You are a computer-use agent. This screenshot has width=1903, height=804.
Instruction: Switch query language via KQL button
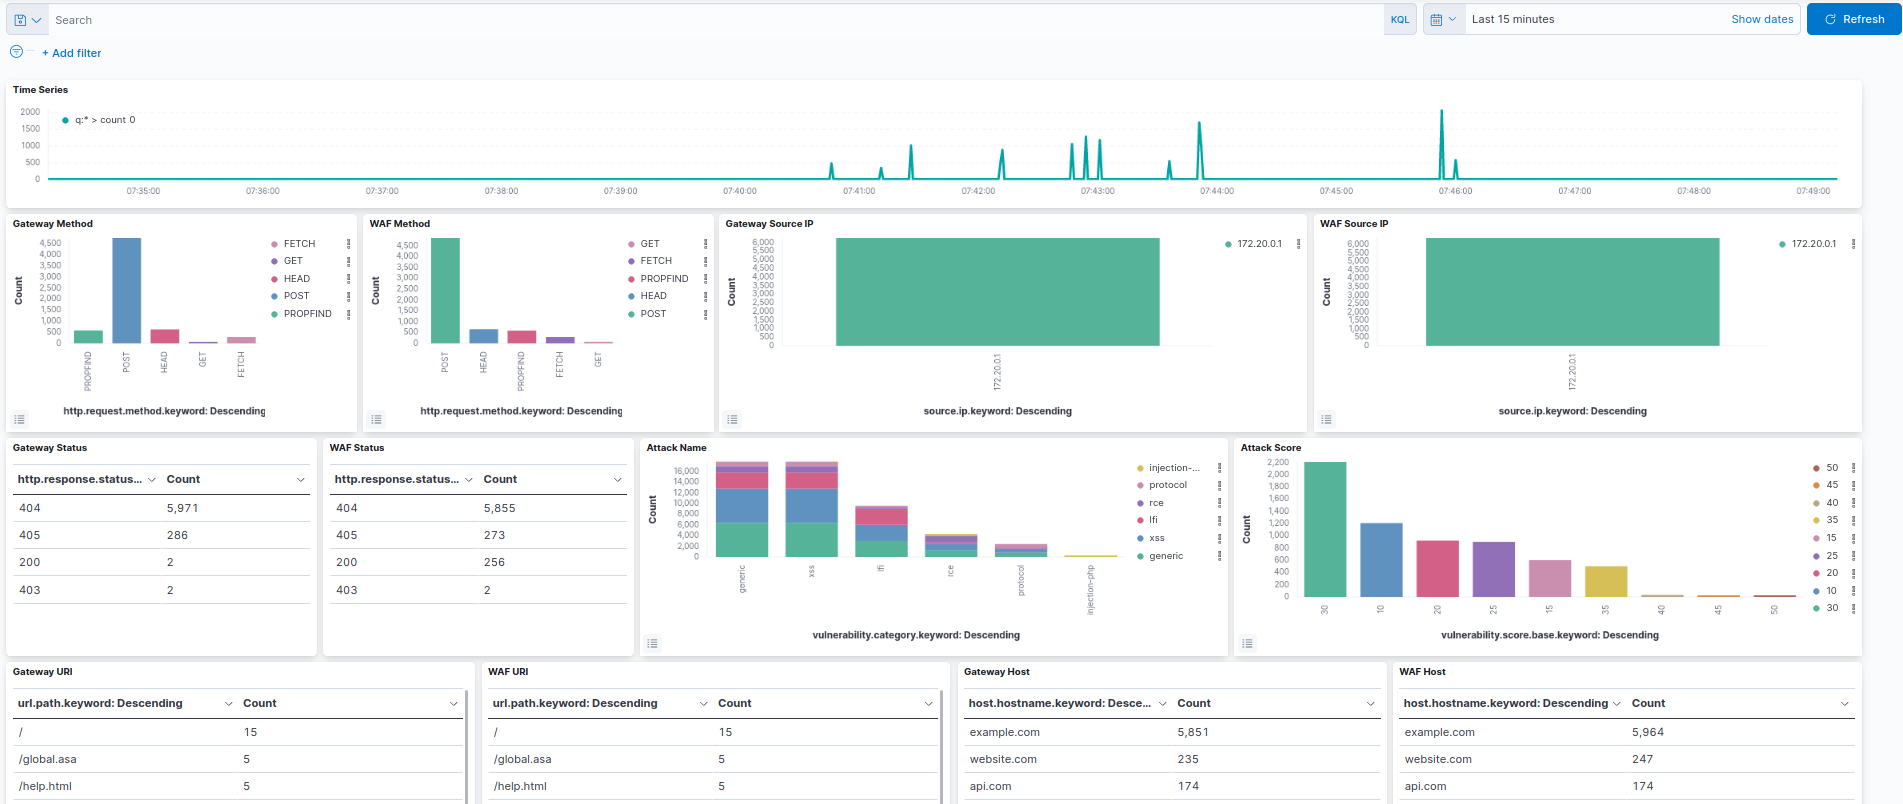coord(1400,20)
